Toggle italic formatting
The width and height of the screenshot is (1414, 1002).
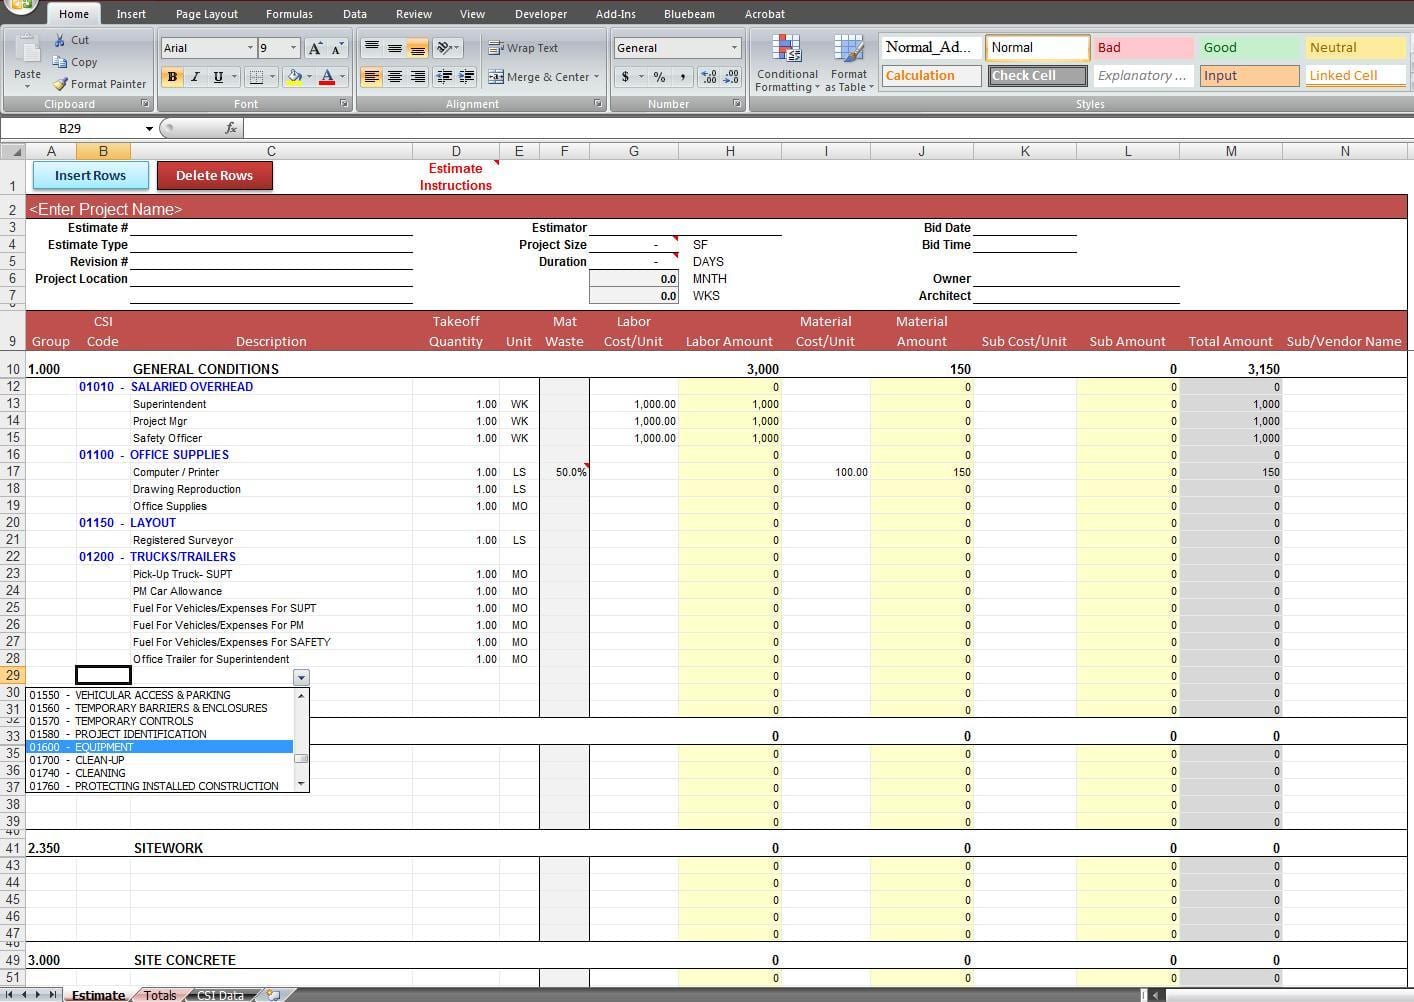tap(195, 77)
